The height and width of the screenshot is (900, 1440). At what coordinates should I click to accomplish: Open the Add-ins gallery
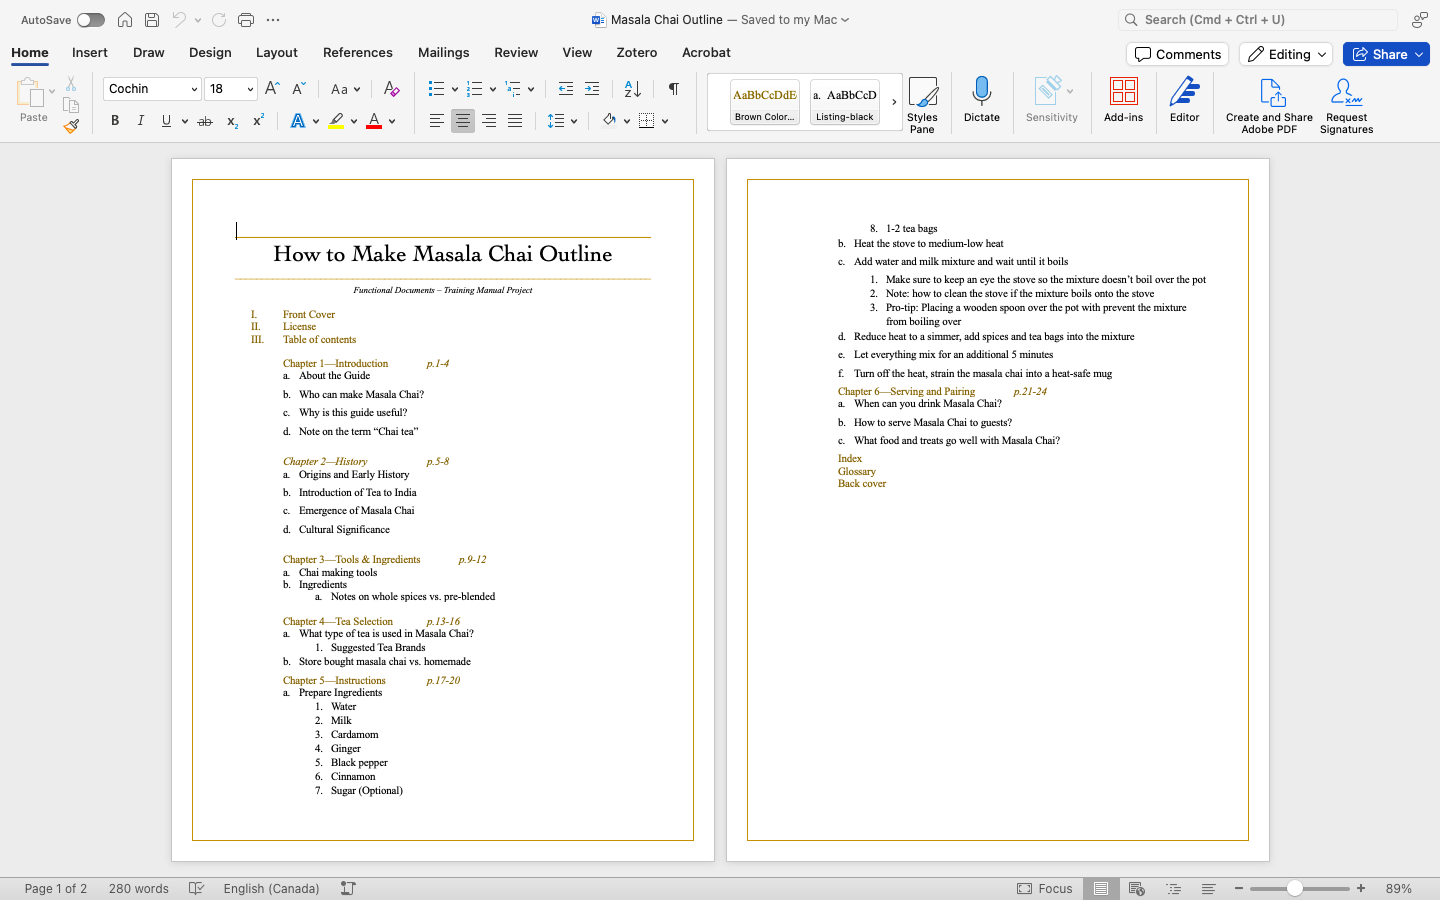pyautogui.click(x=1123, y=100)
